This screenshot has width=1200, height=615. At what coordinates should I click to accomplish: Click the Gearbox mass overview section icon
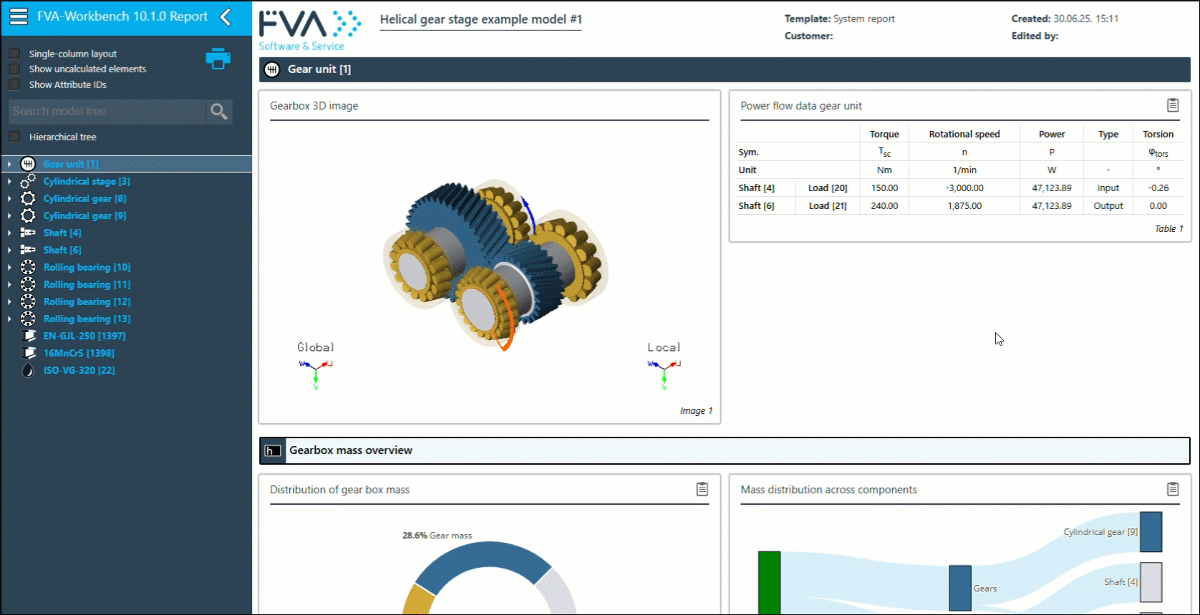pyautogui.click(x=273, y=451)
